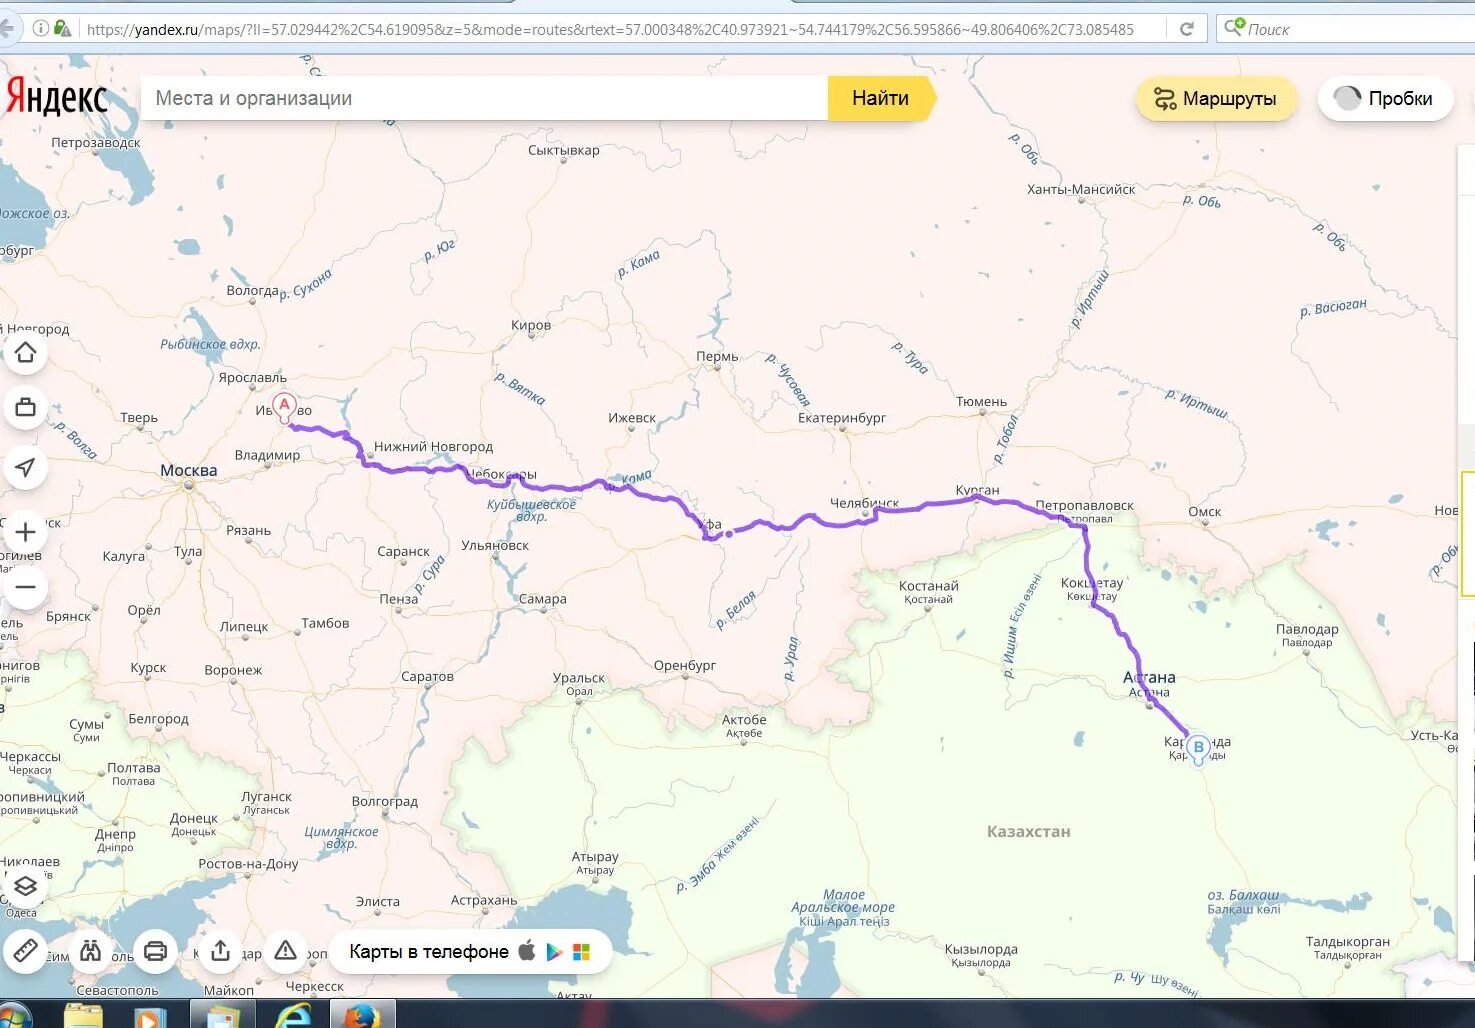Print the map
The width and height of the screenshot is (1475, 1028).
coord(155,951)
